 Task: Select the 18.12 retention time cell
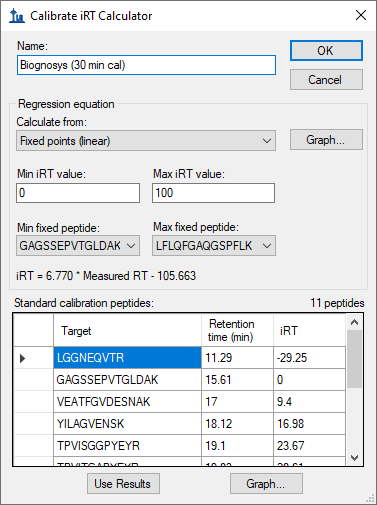click(x=237, y=424)
